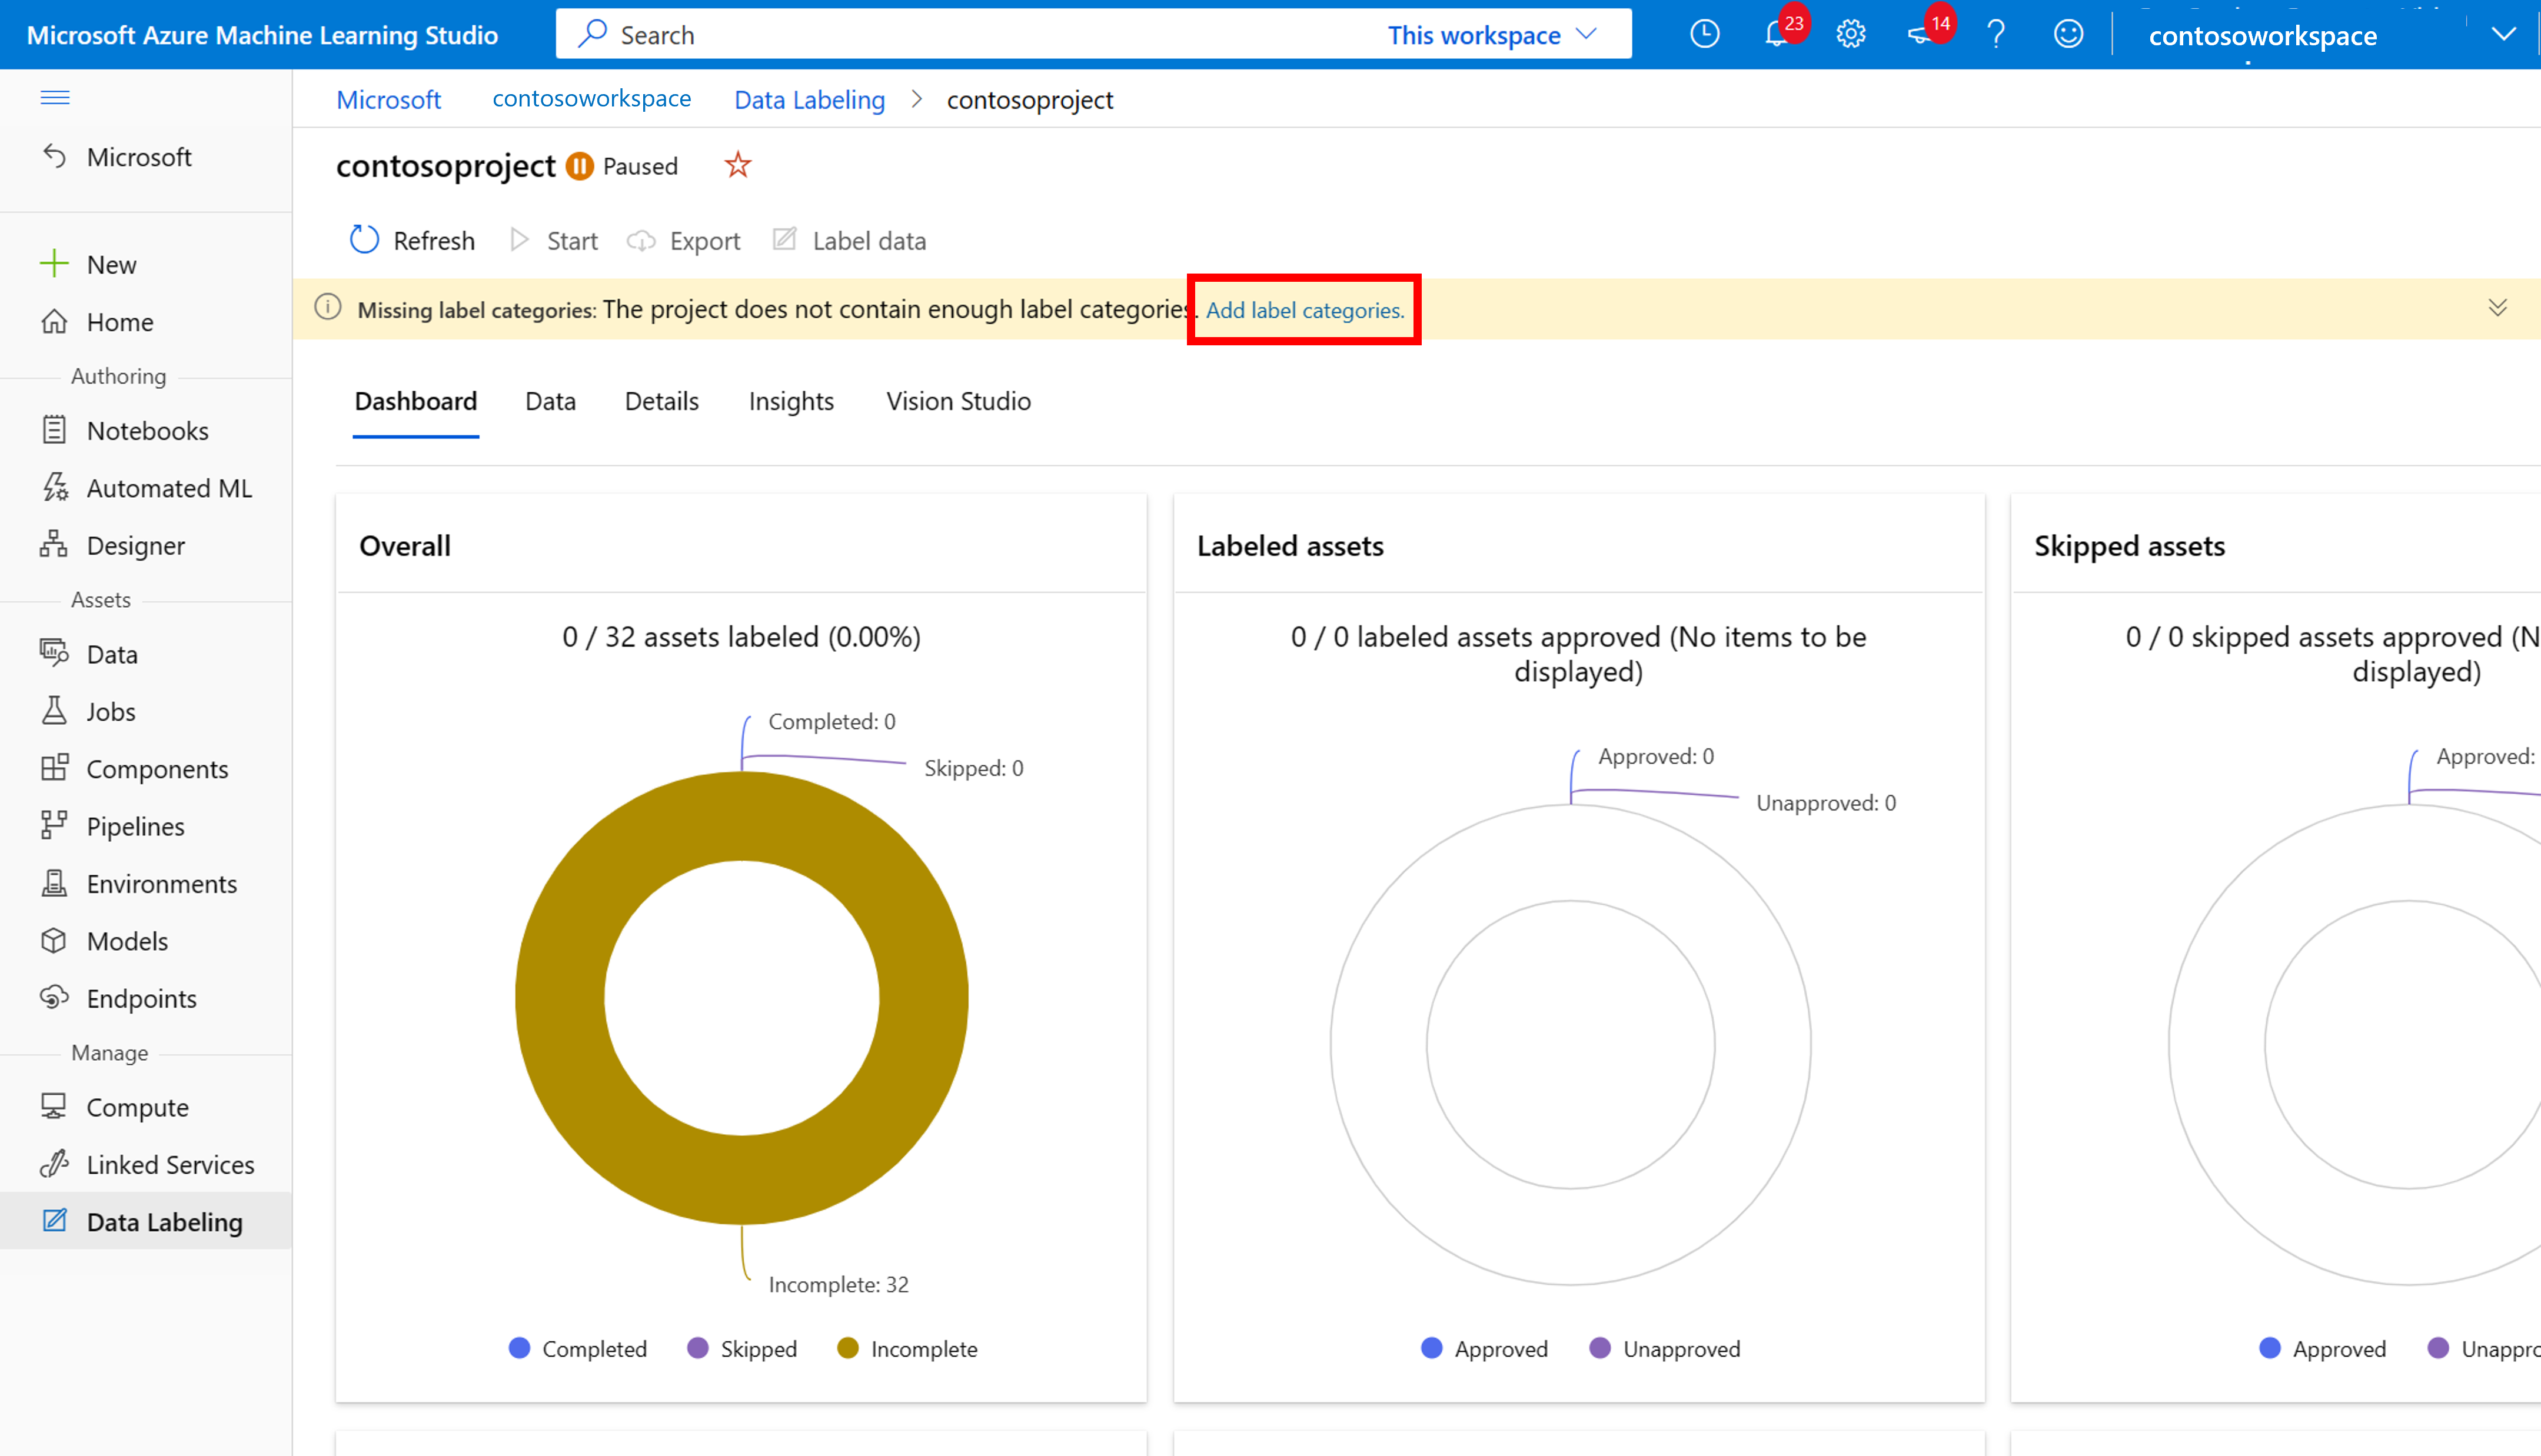Viewport: 2541px width, 1456px height.
Task: Click Add label categories link
Action: click(x=1305, y=311)
